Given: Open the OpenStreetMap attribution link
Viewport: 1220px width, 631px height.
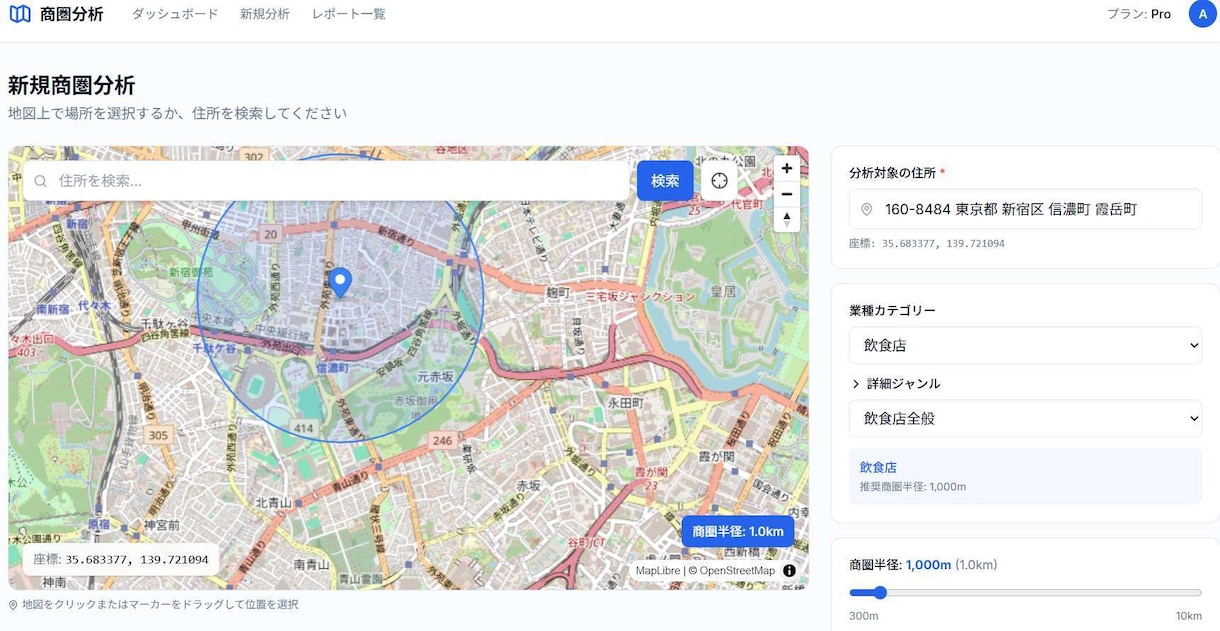Looking at the screenshot, I should coord(737,571).
